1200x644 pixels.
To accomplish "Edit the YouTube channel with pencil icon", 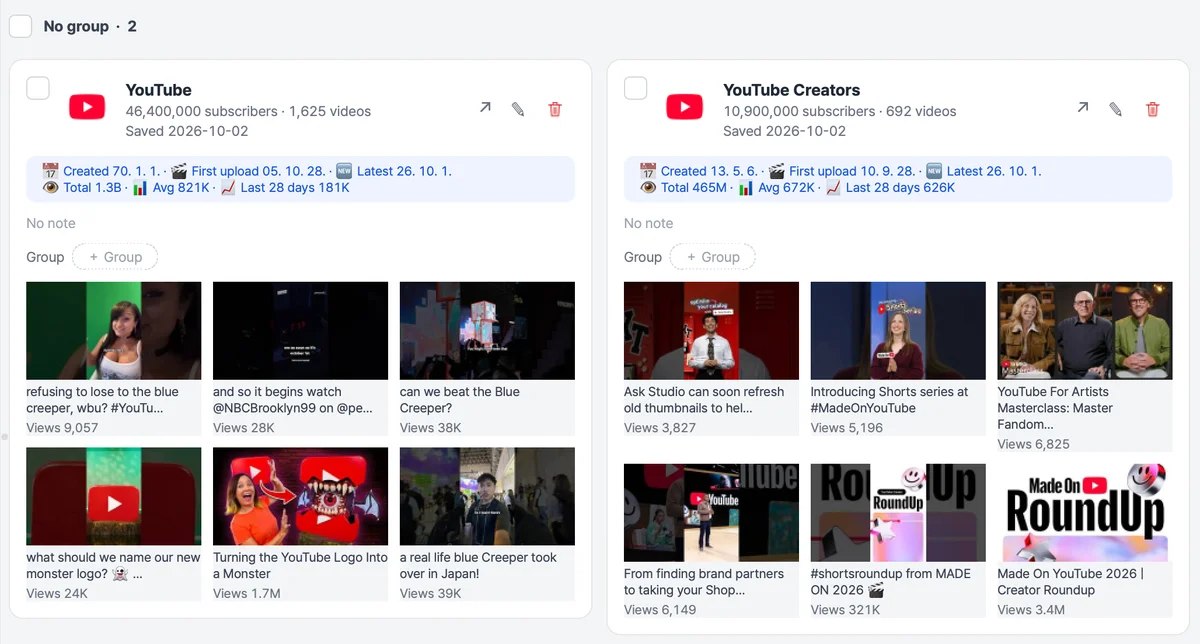I will pyautogui.click(x=518, y=109).
